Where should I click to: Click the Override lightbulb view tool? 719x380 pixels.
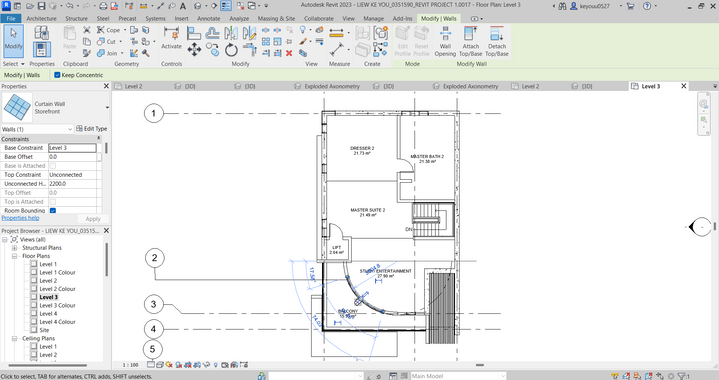(303, 30)
